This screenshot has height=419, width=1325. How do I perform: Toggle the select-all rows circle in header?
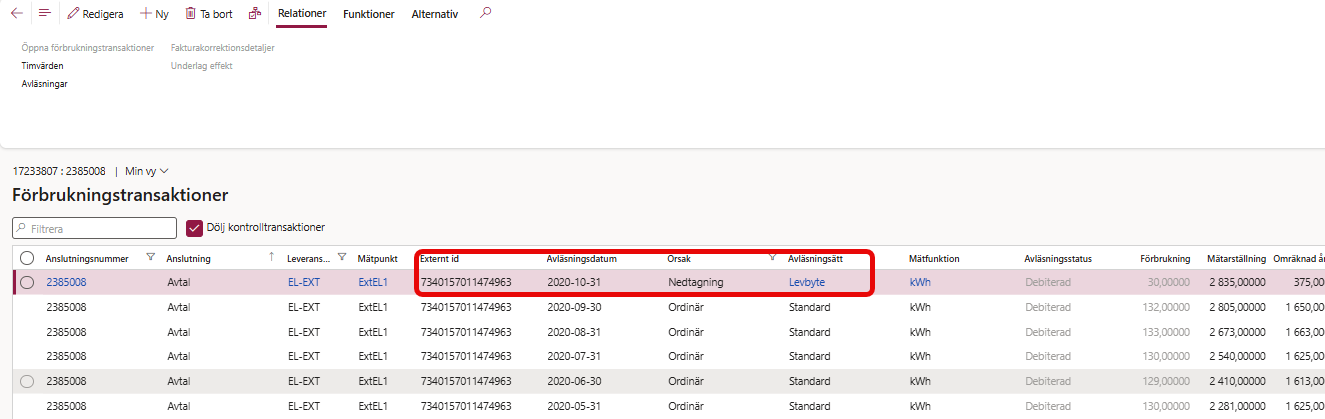tap(27, 258)
